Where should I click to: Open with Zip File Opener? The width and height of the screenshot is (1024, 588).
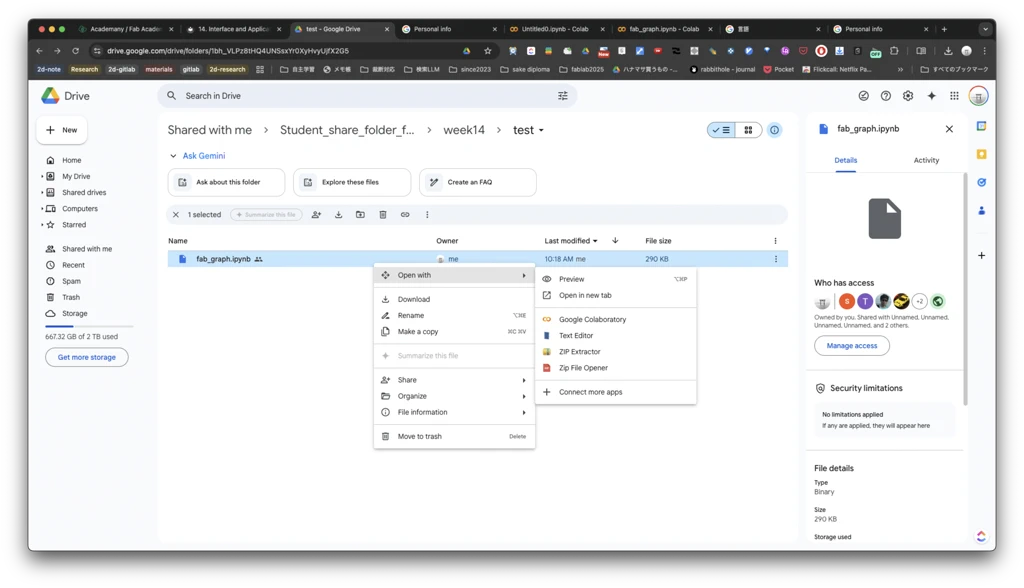click(616, 368)
